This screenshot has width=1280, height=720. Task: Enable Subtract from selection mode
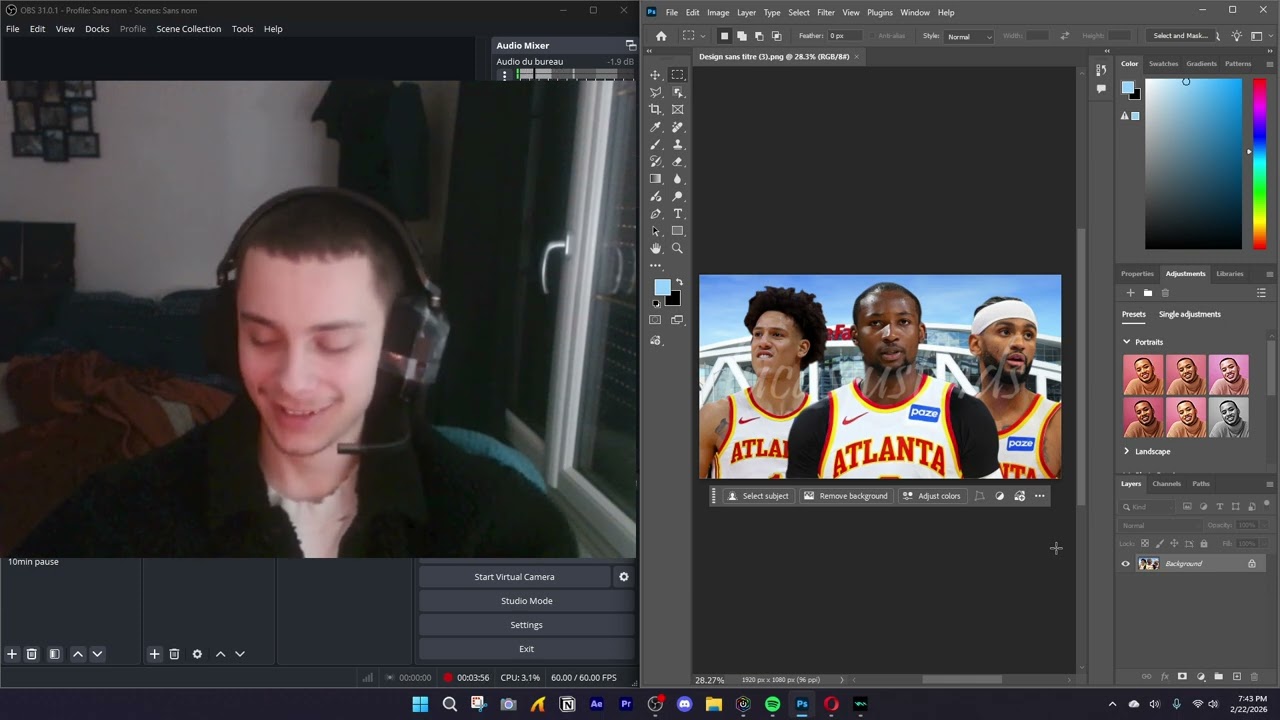(x=759, y=36)
